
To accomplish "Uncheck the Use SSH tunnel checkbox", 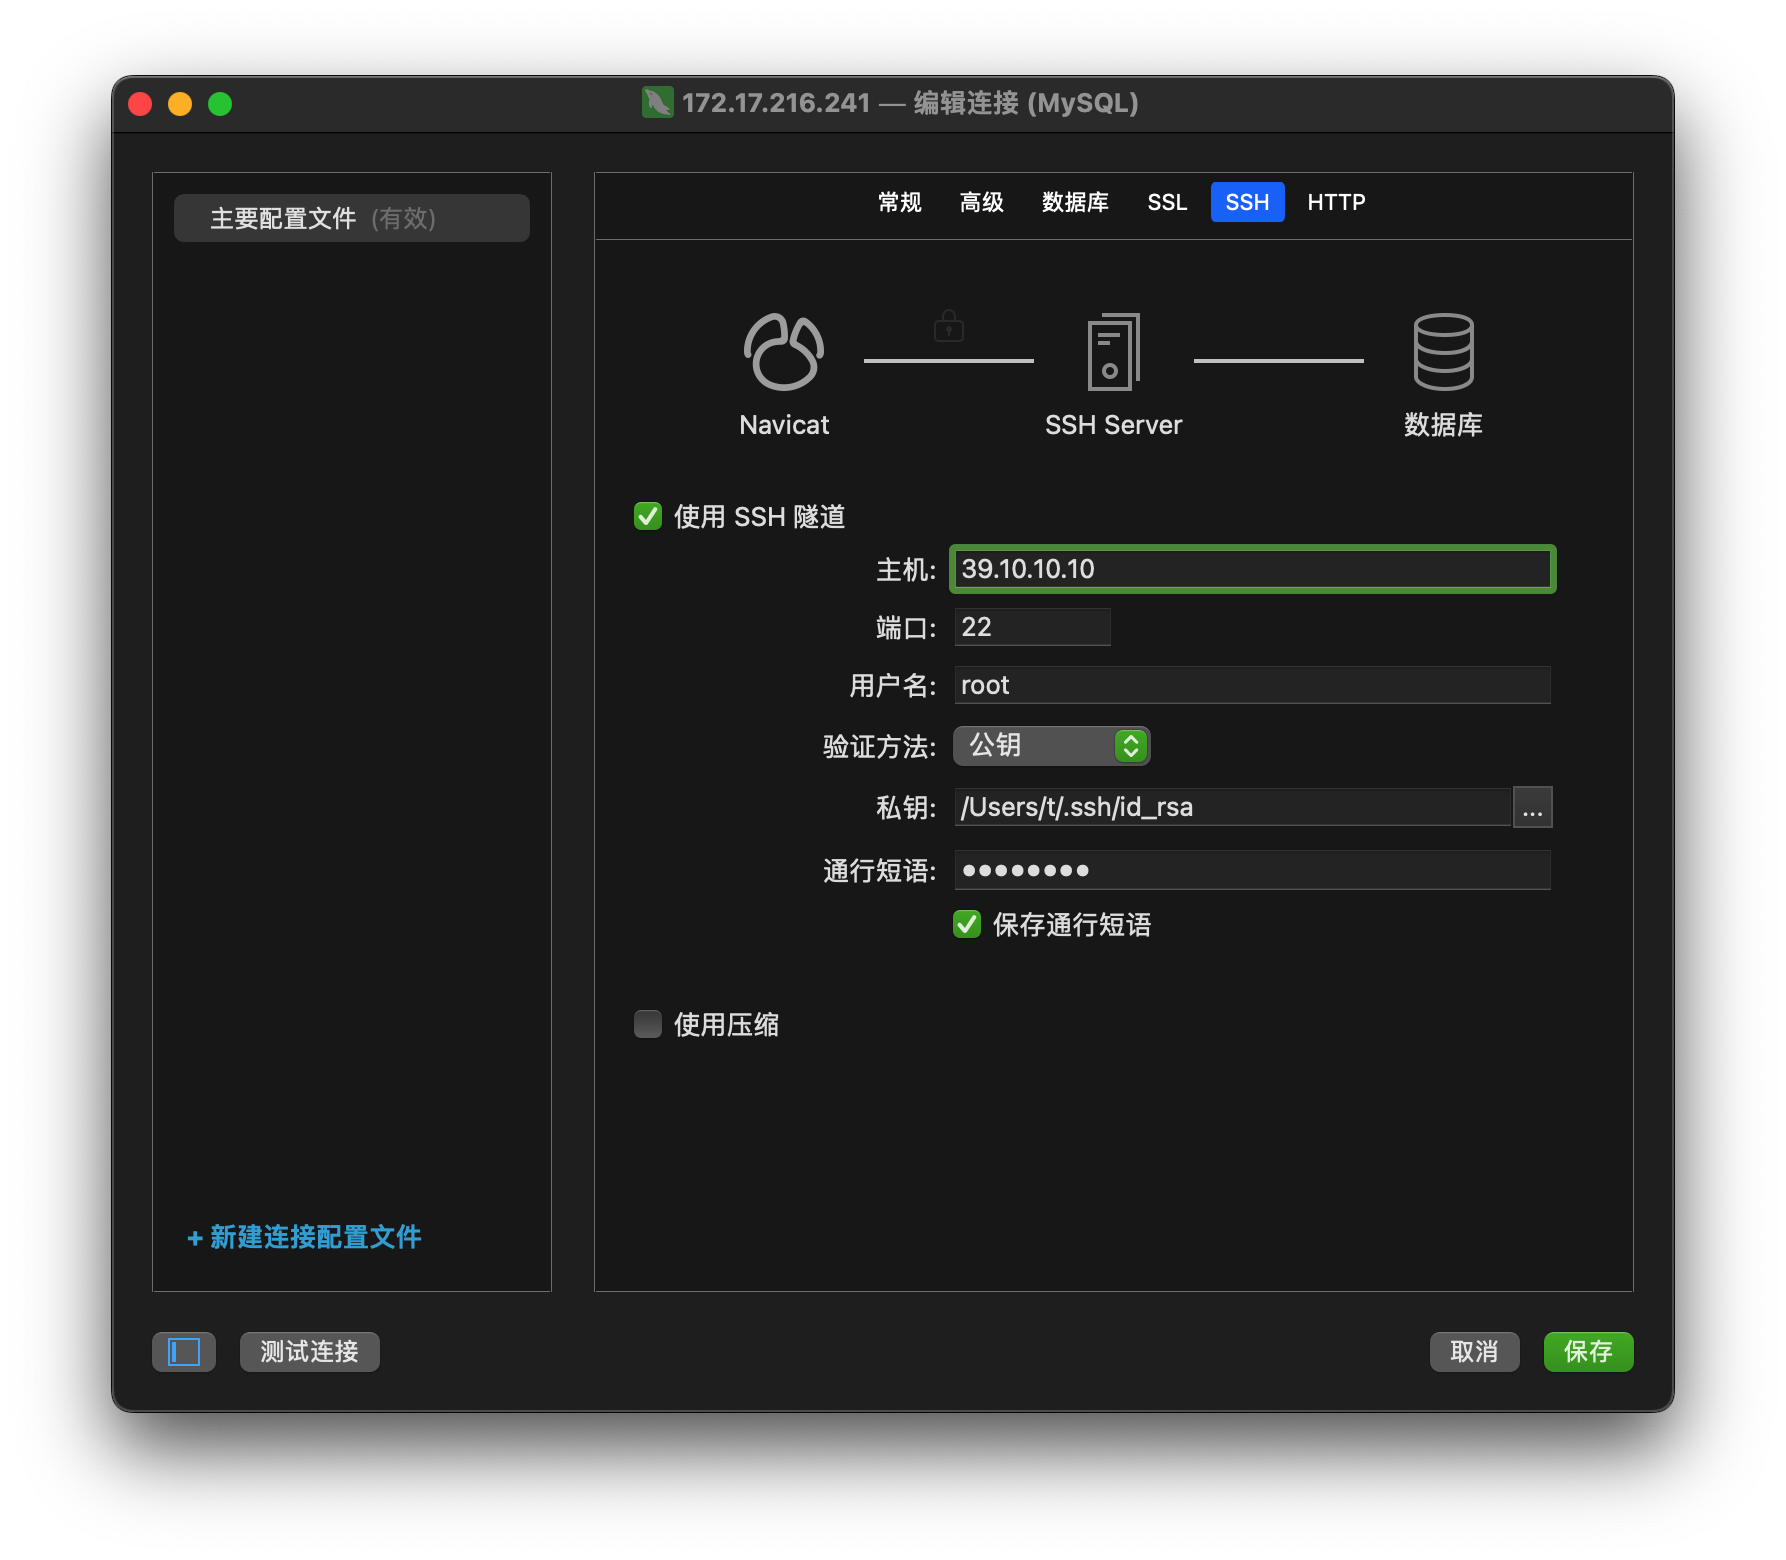I will click(648, 516).
